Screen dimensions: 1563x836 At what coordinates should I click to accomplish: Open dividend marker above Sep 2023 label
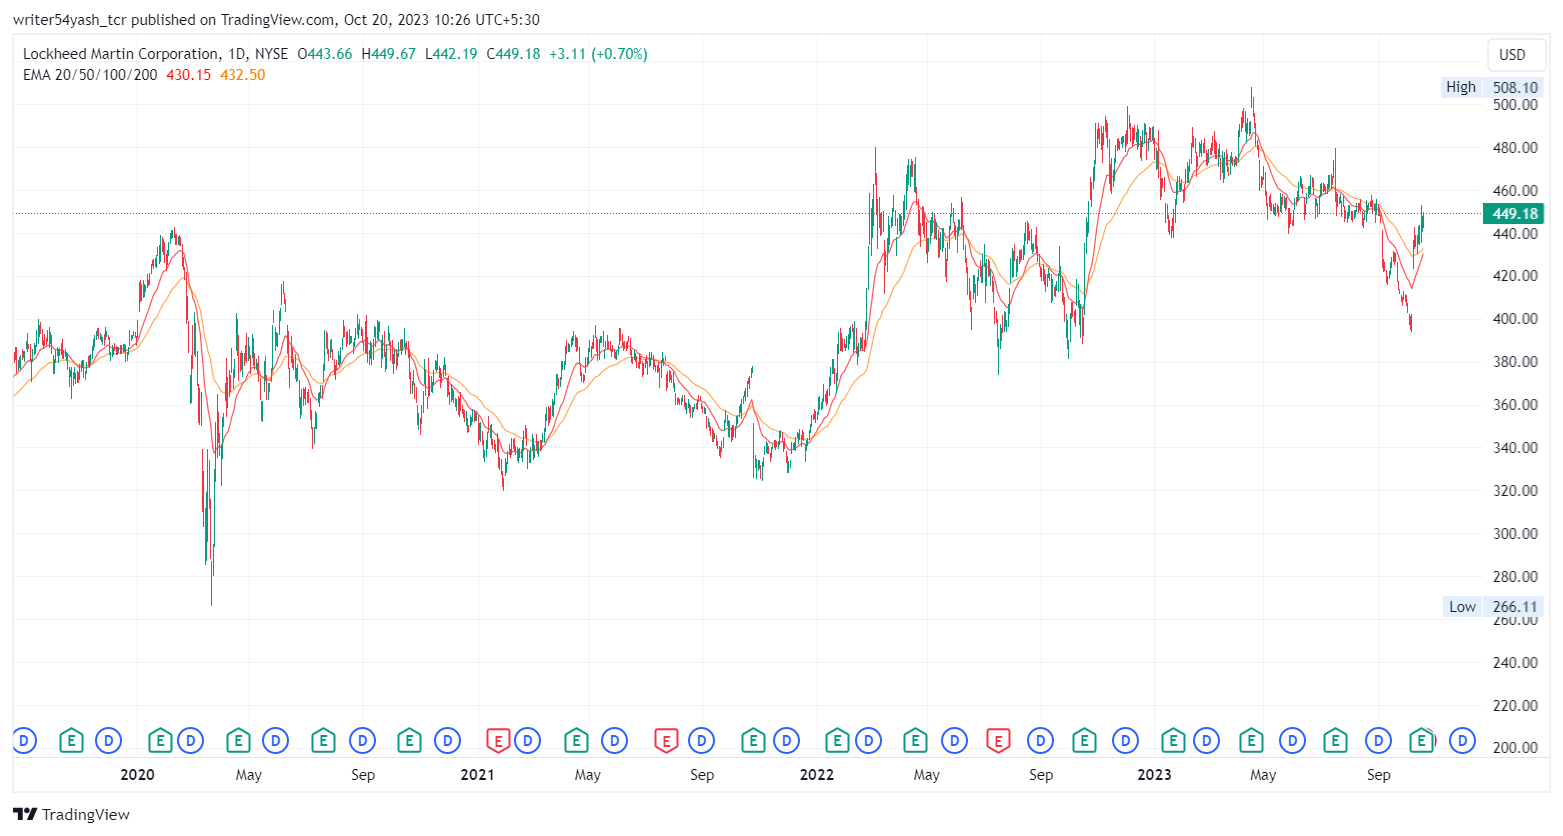1379,741
